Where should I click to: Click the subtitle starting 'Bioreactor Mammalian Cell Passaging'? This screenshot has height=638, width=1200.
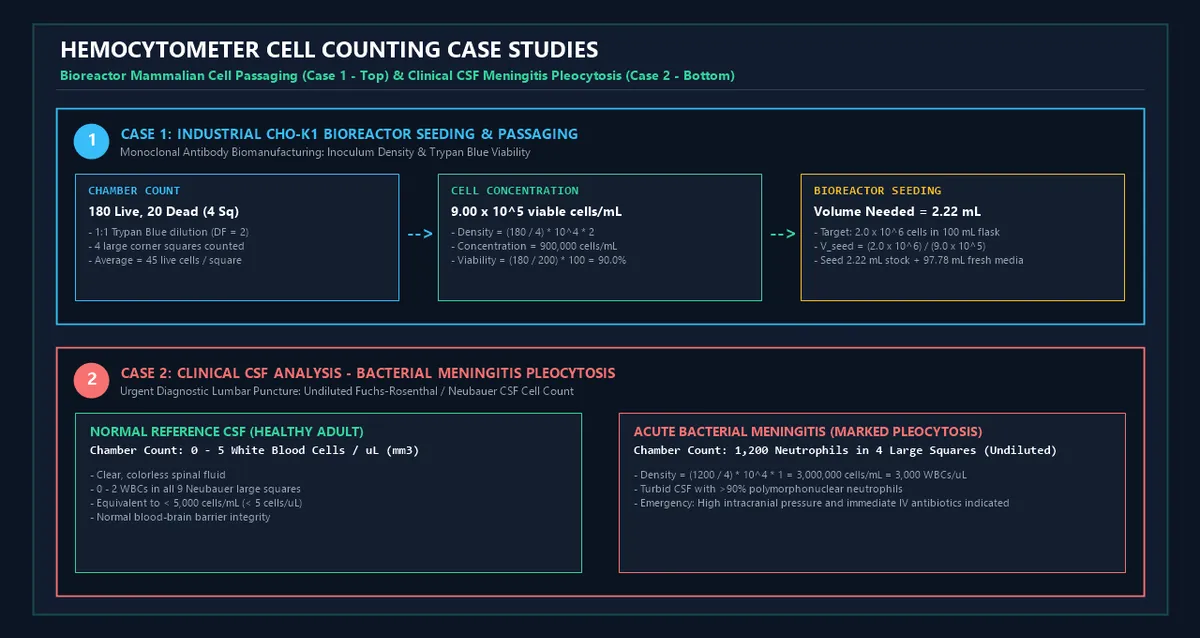(397, 76)
